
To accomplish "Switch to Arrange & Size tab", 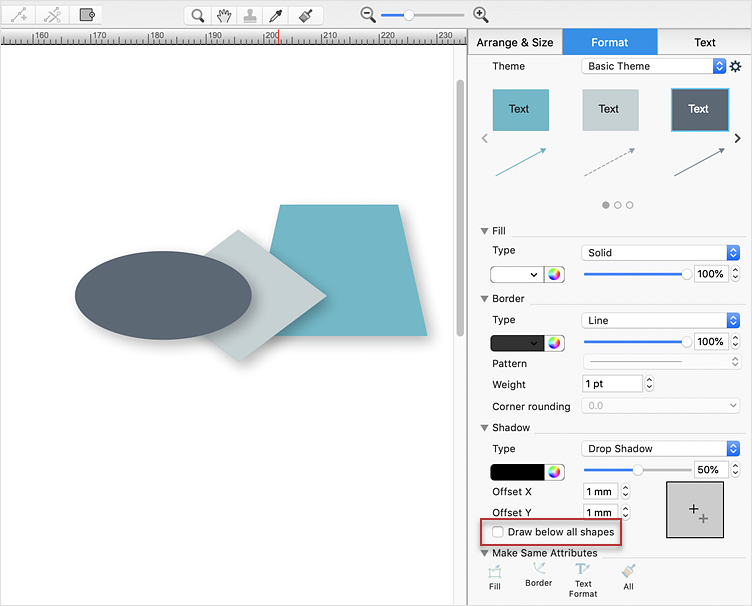I will click(514, 42).
